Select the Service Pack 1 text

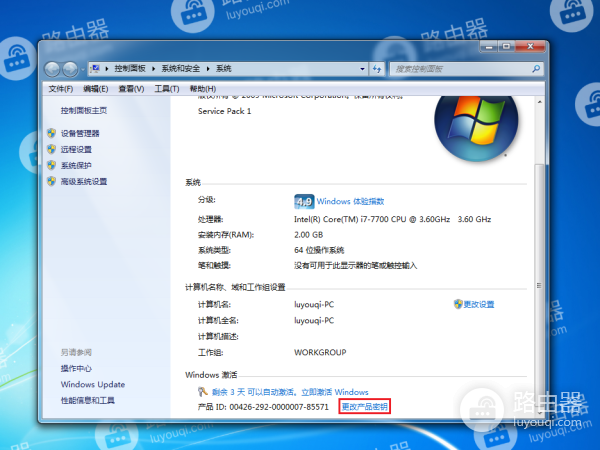(x=225, y=111)
